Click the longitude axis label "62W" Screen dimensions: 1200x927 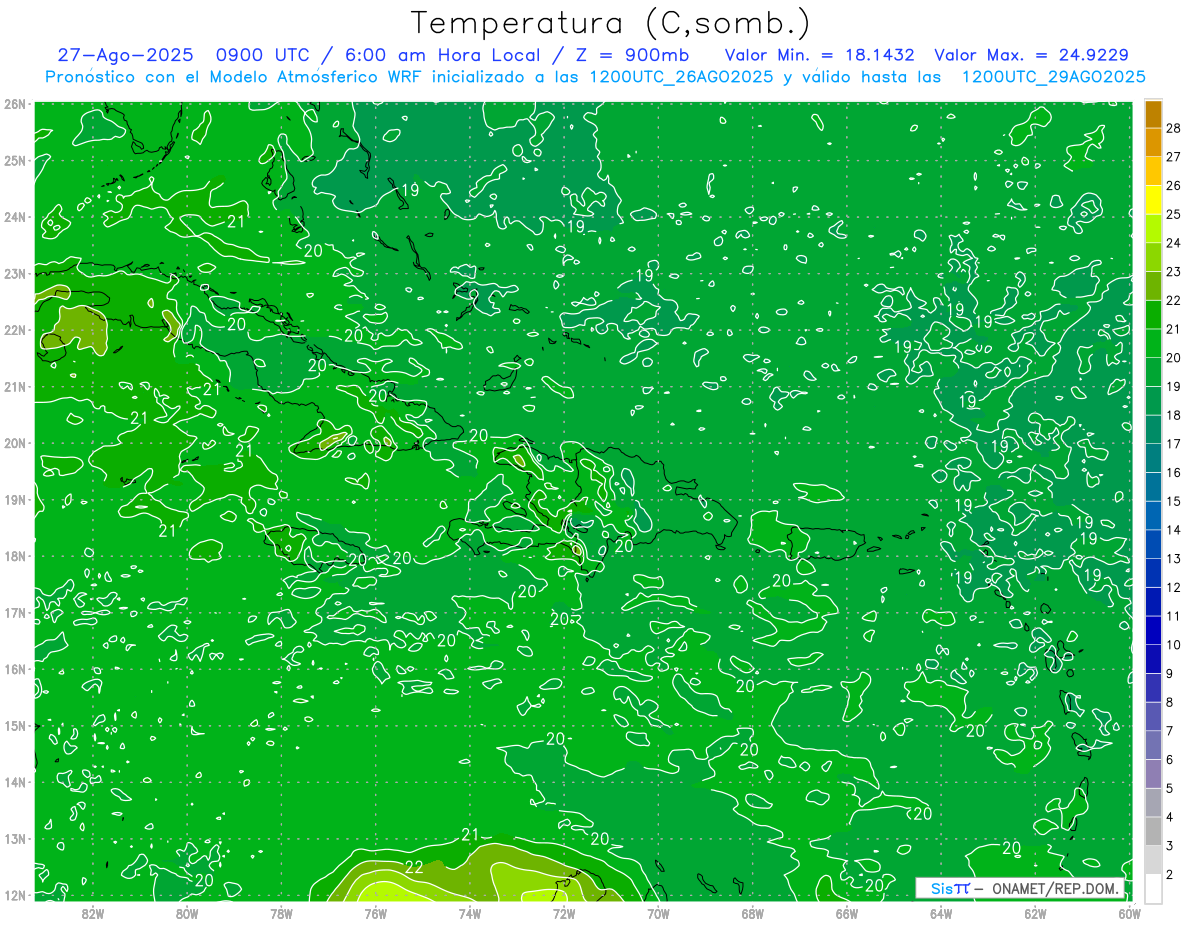coord(1034,913)
